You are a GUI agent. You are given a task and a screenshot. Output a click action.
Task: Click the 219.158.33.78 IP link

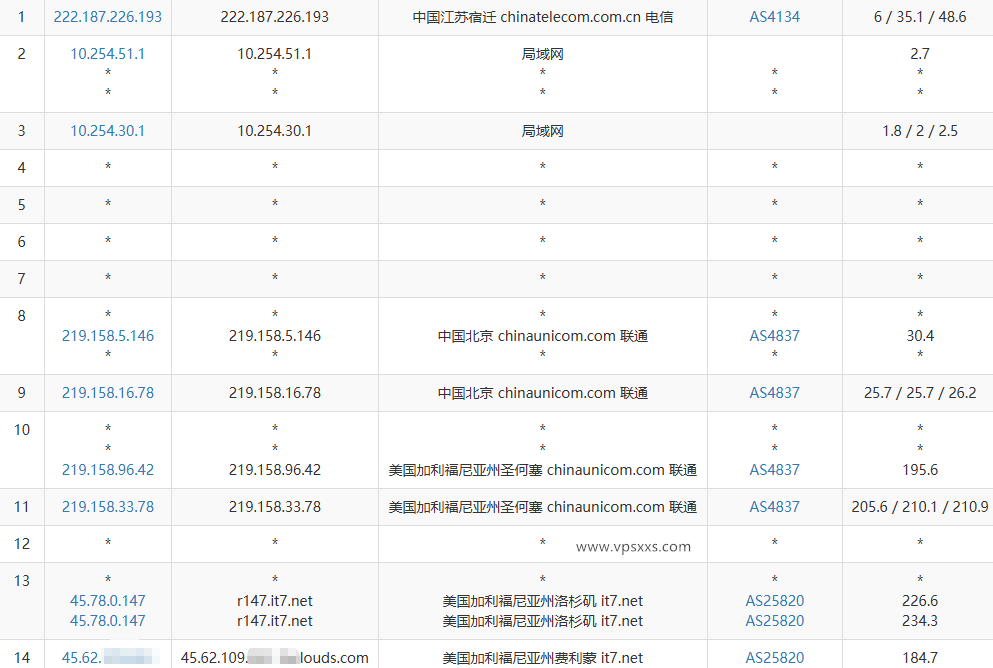[x=108, y=507]
